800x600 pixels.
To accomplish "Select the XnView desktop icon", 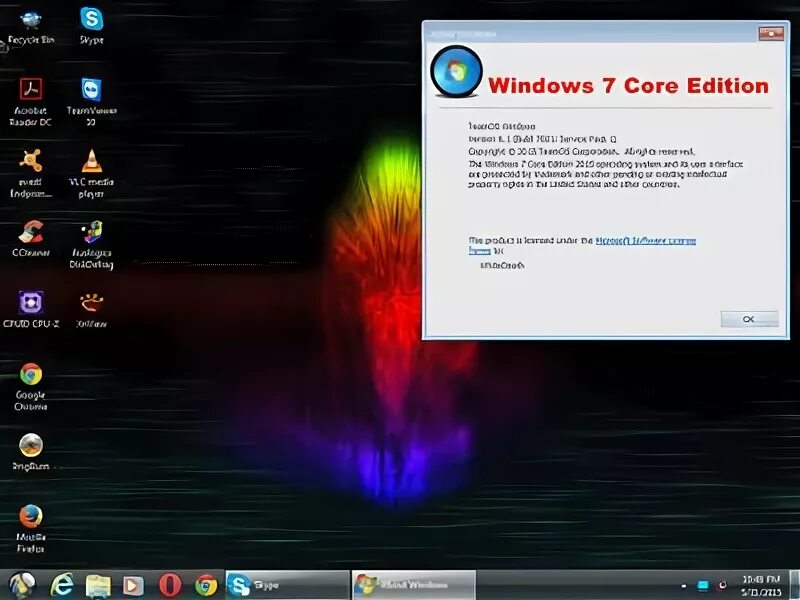I will pyautogui.click(x=91, y=310).
